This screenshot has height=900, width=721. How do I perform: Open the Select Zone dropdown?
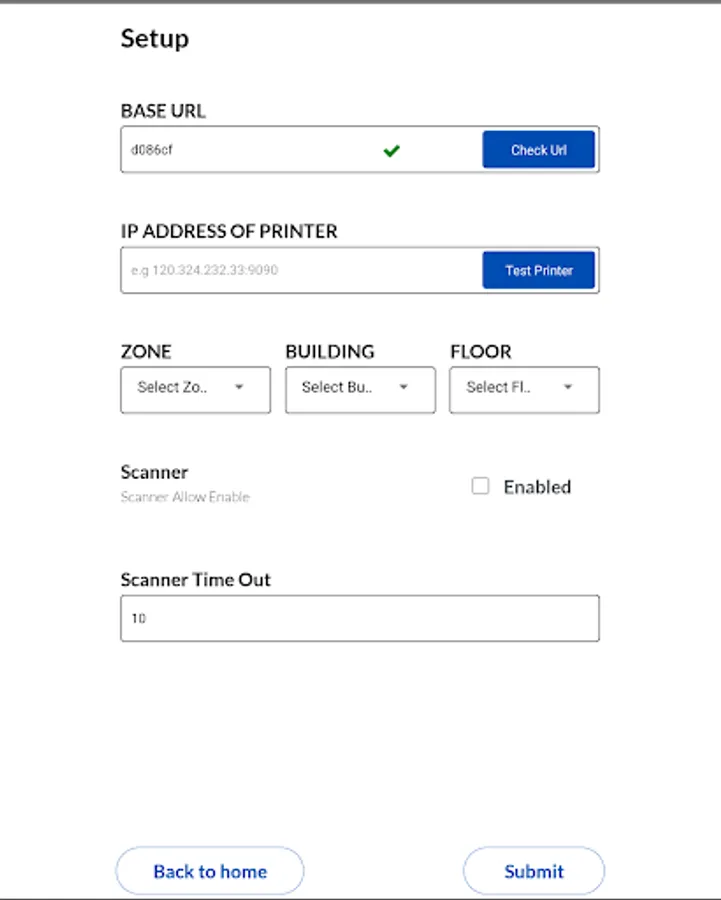click(195, 390)
